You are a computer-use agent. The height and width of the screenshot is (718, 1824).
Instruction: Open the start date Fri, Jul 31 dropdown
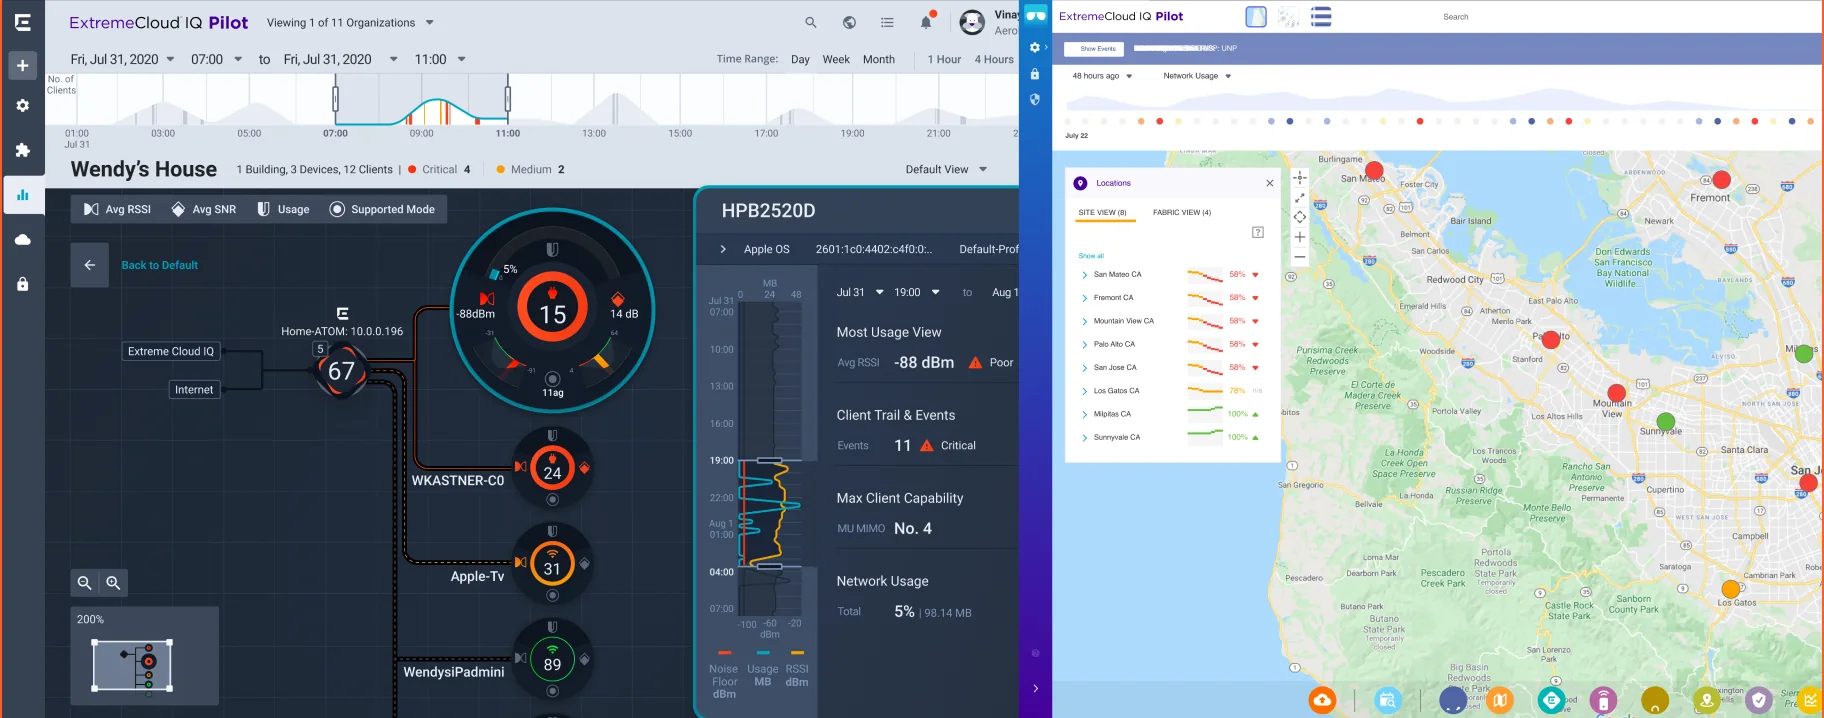pos(122,59)
